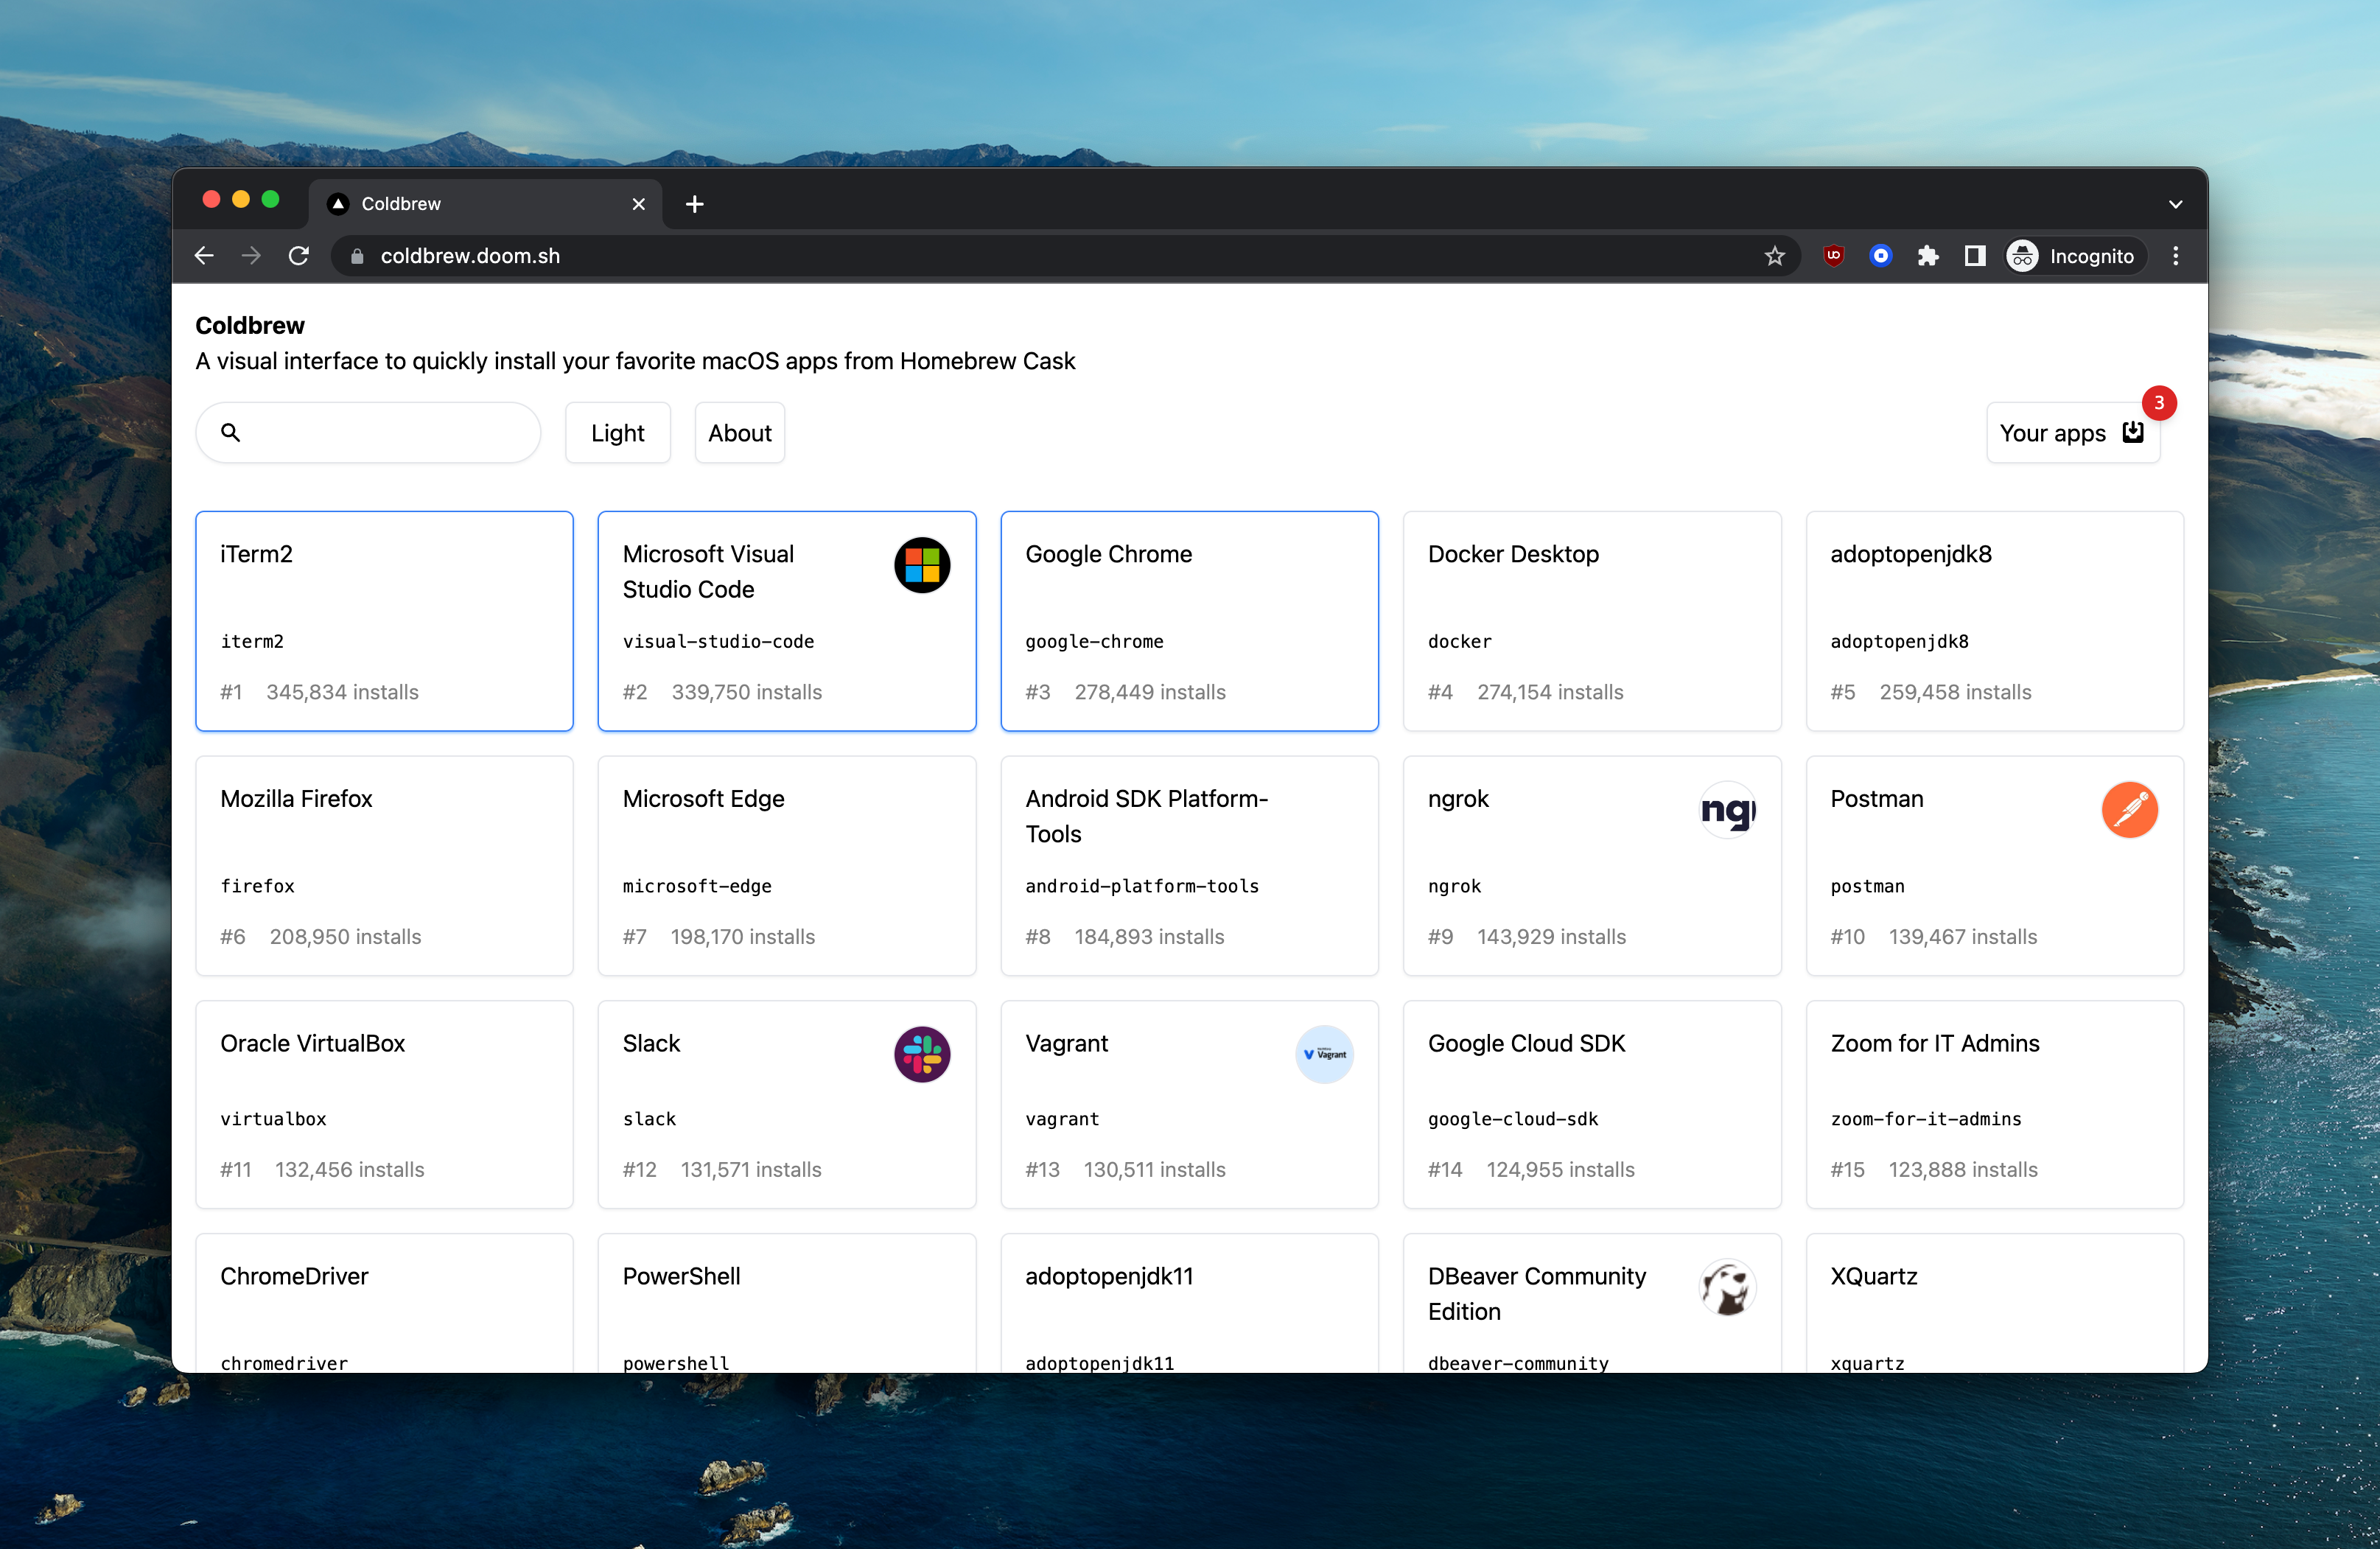The width and height of the screenshot is (2380, 1549).
Task: Deselect the Google Chrome card
Action: coord(1189,621)
